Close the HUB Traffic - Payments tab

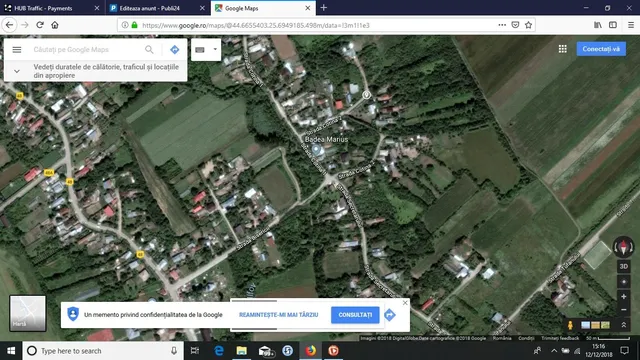click(97, 8)
